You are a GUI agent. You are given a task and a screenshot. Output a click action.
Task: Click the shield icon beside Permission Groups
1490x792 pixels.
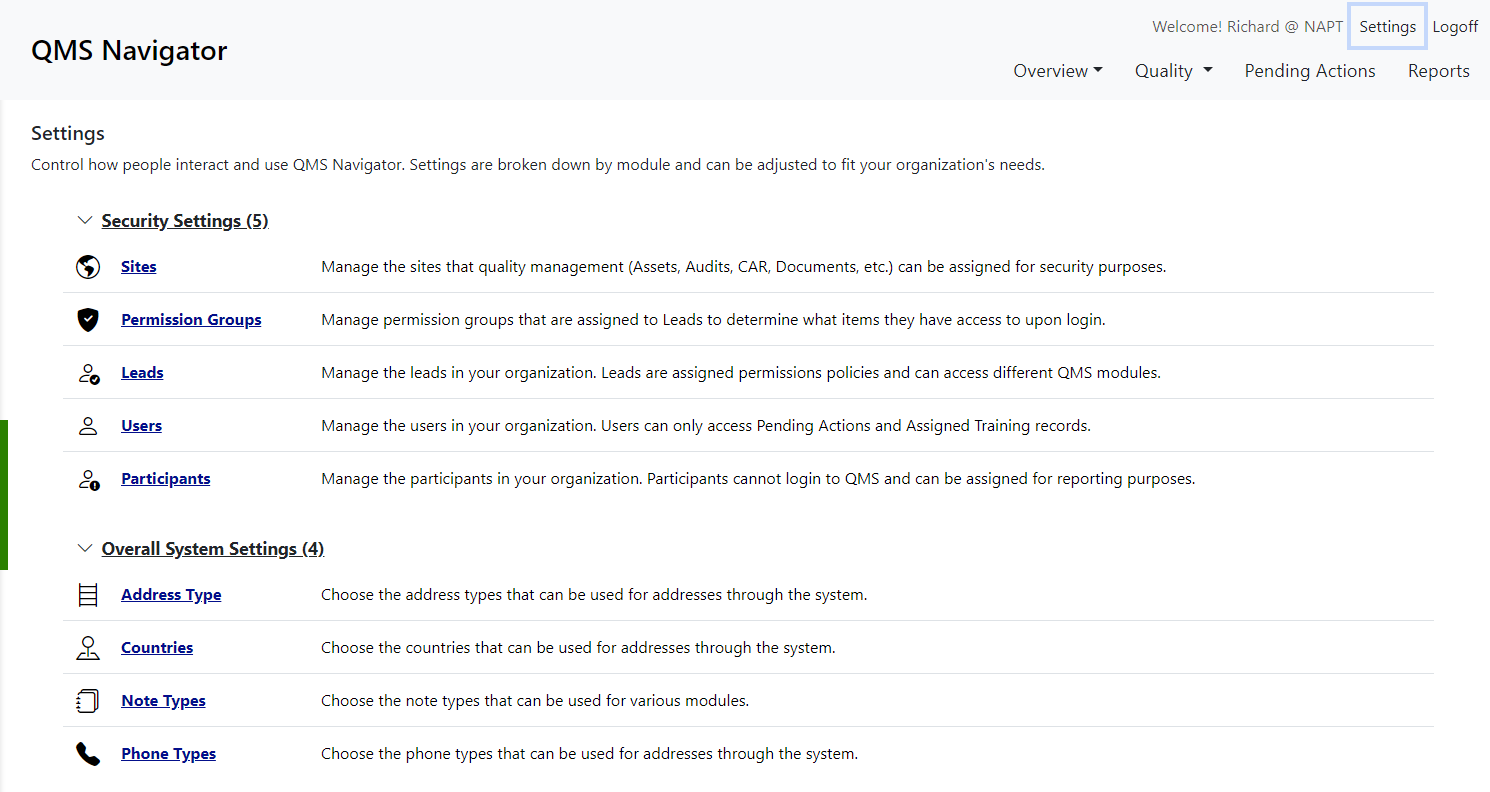click(88, 320)
